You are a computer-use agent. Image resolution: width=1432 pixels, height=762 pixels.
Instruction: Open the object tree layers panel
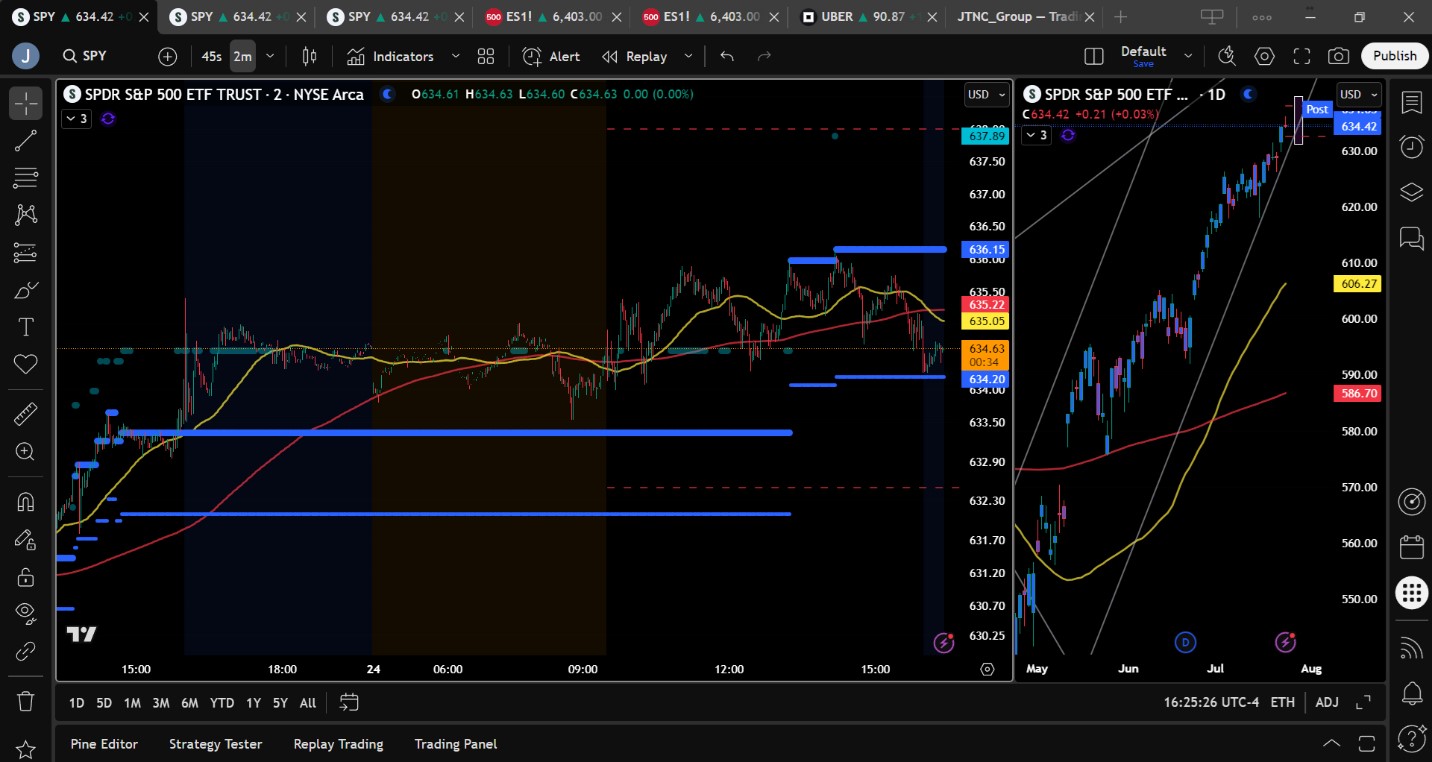point(1412,192)
